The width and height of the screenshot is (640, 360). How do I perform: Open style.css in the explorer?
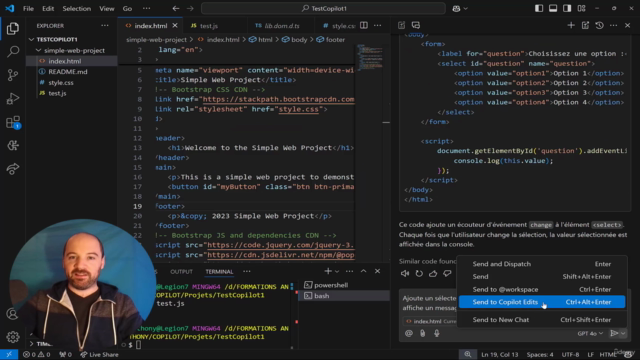pyautogui.click(x=61, y=82)
